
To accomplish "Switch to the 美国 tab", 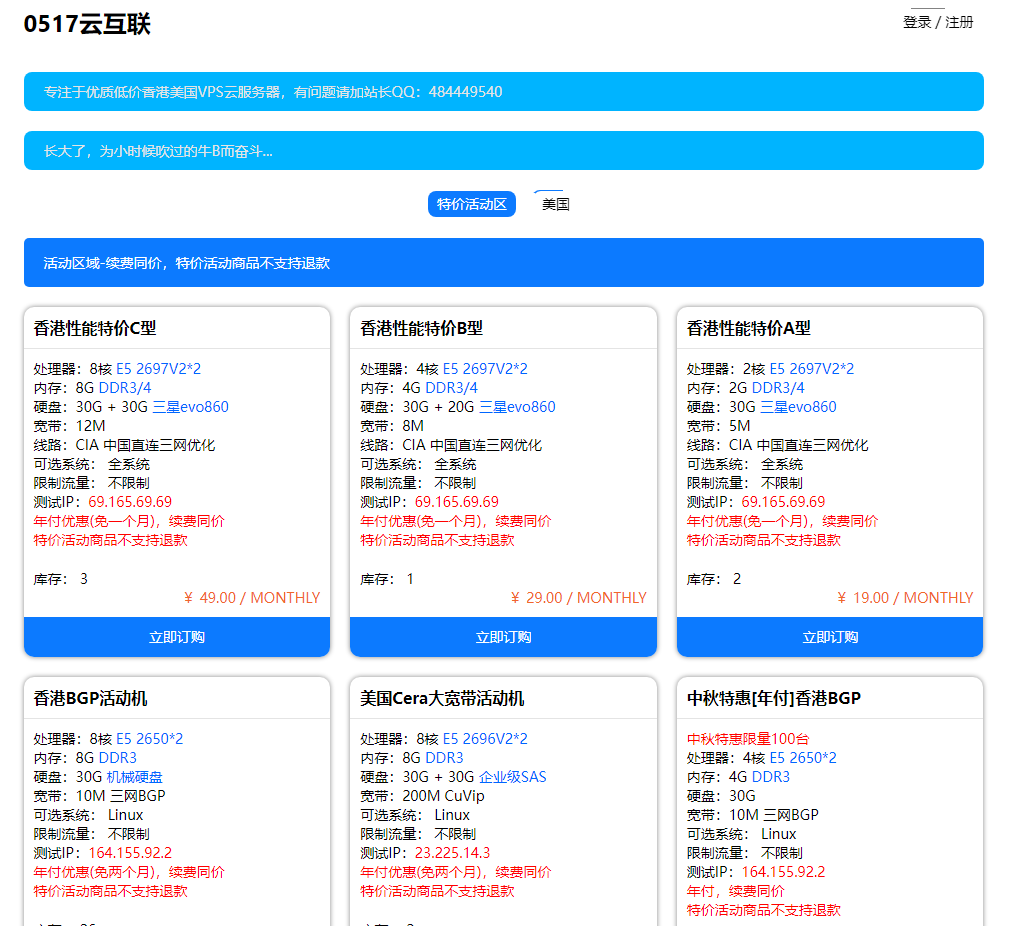I will [556, 204].
